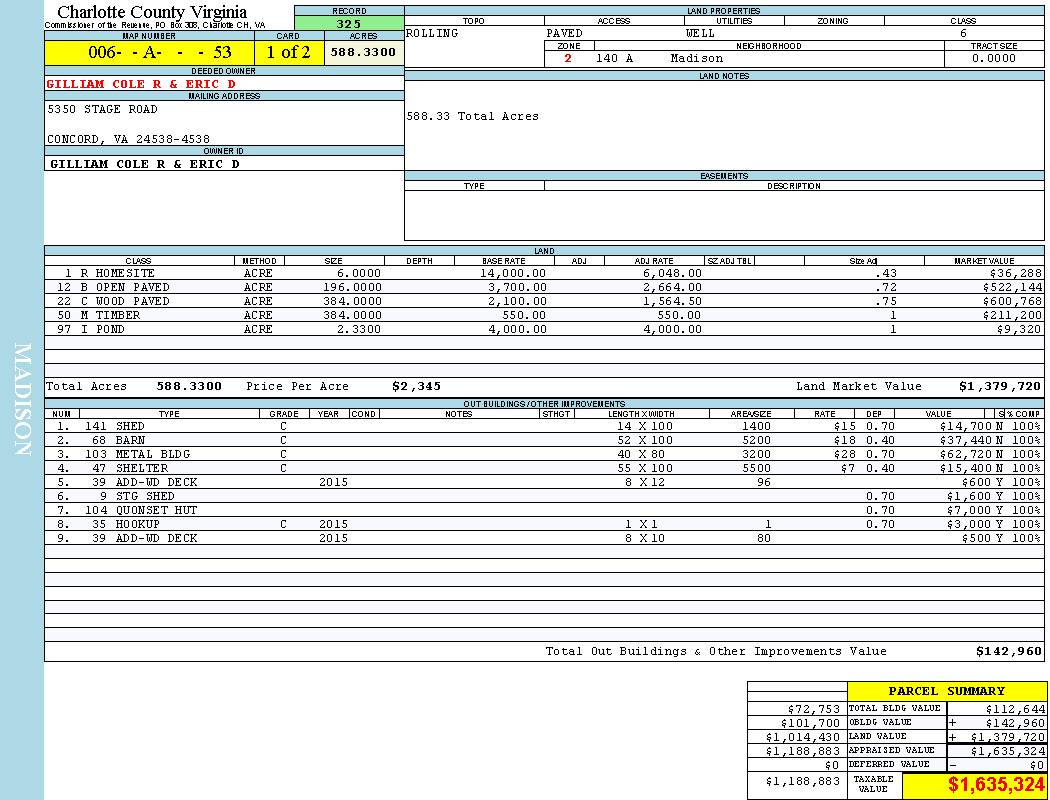Image resolution: width=1050 pixels, height=800 pixels.
Task: Click the large red taxable value amount
Action: (996, 785)
